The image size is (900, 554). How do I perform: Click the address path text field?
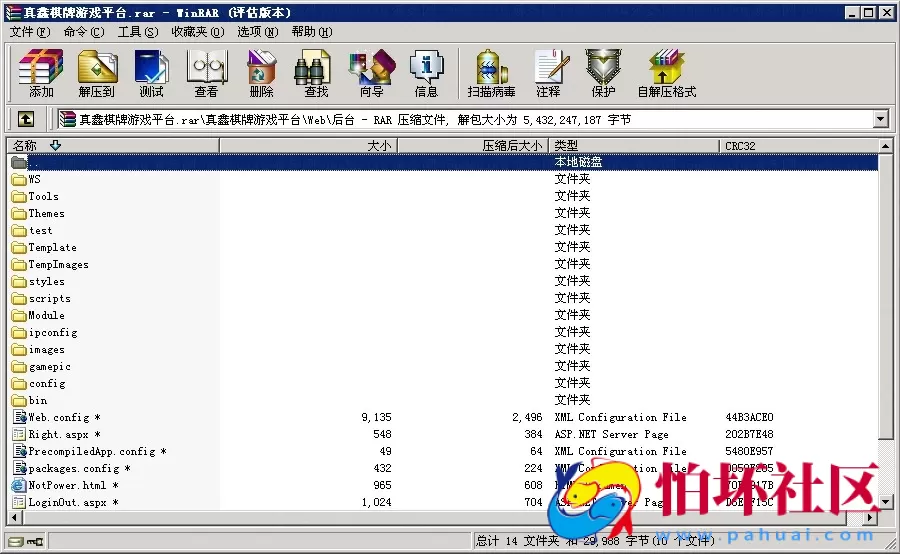click(465, 119)
